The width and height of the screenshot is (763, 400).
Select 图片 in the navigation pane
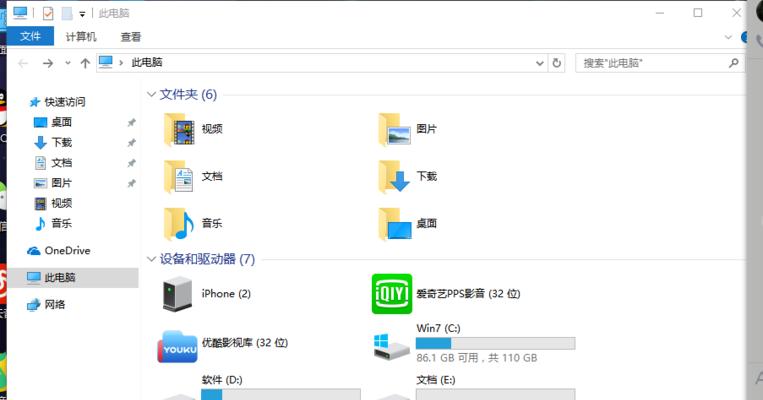point(53,183)
